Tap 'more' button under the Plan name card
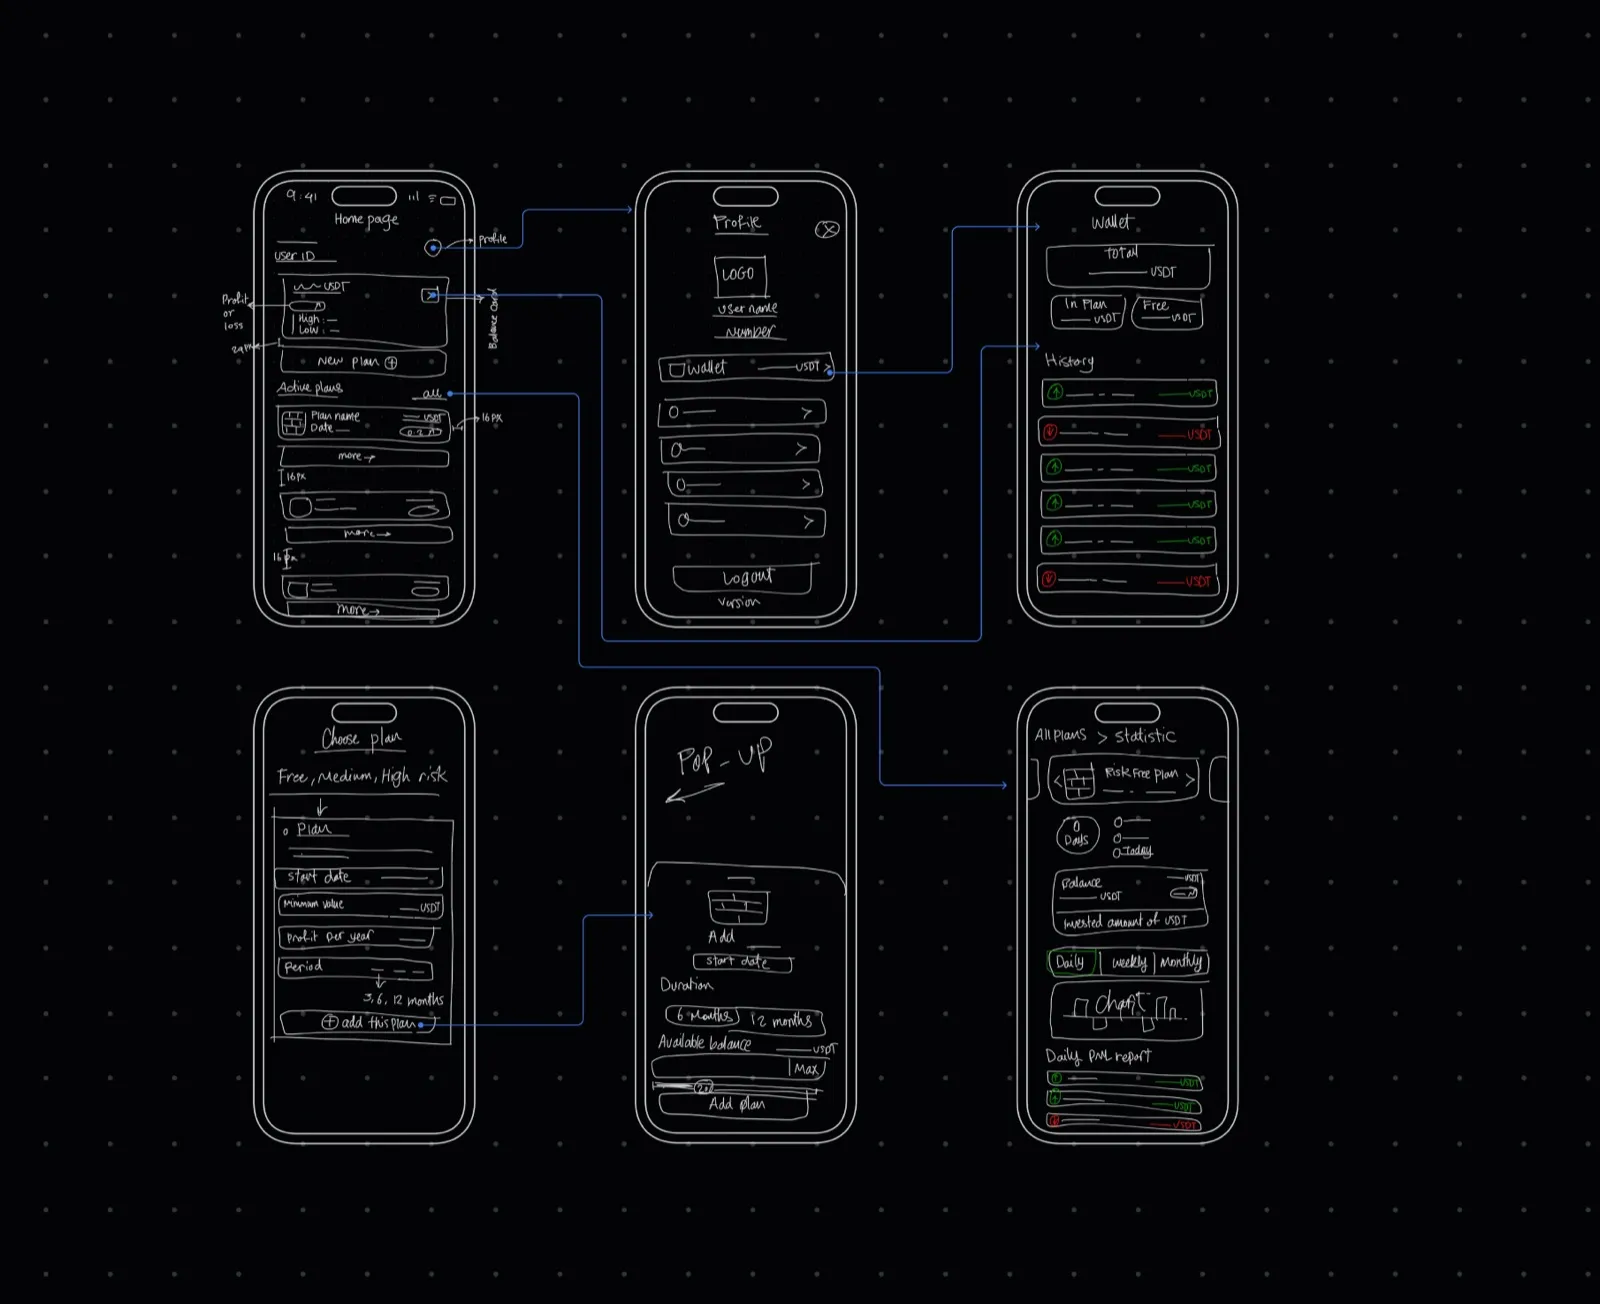Viewport: 1600px width, 1304px height. (364, 457)
